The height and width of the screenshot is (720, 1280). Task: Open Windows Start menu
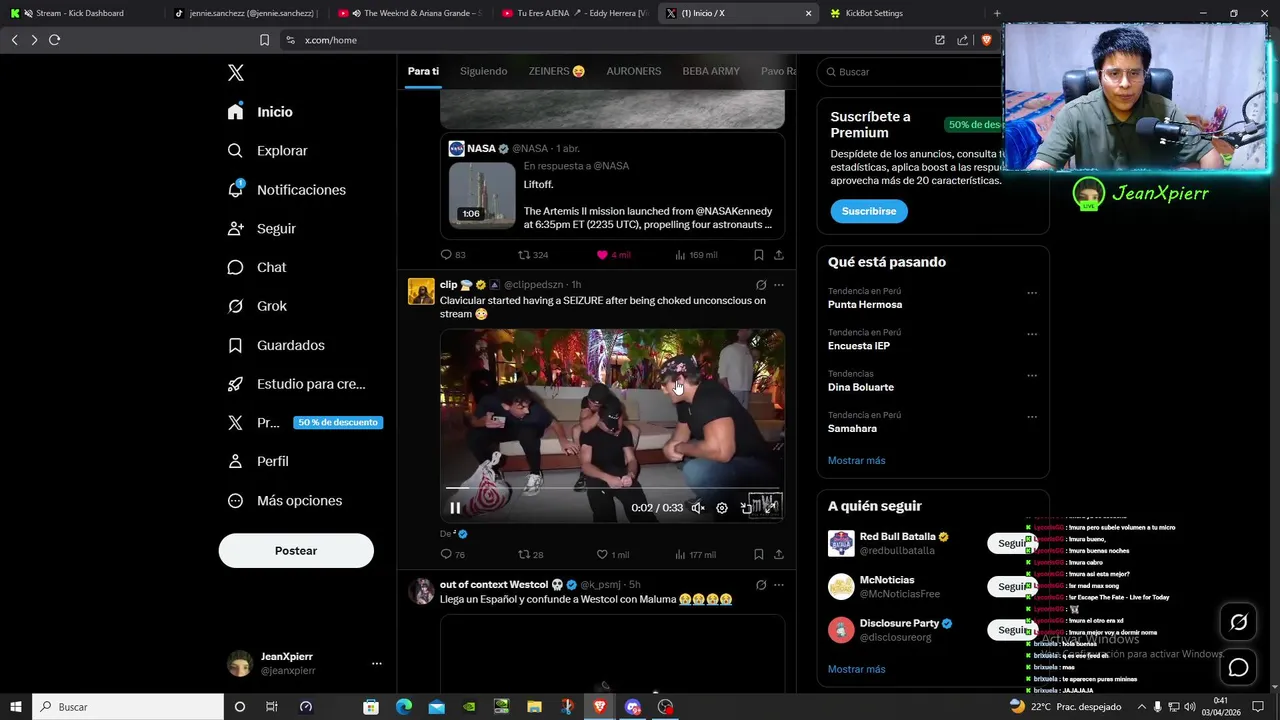pos(15,707)
